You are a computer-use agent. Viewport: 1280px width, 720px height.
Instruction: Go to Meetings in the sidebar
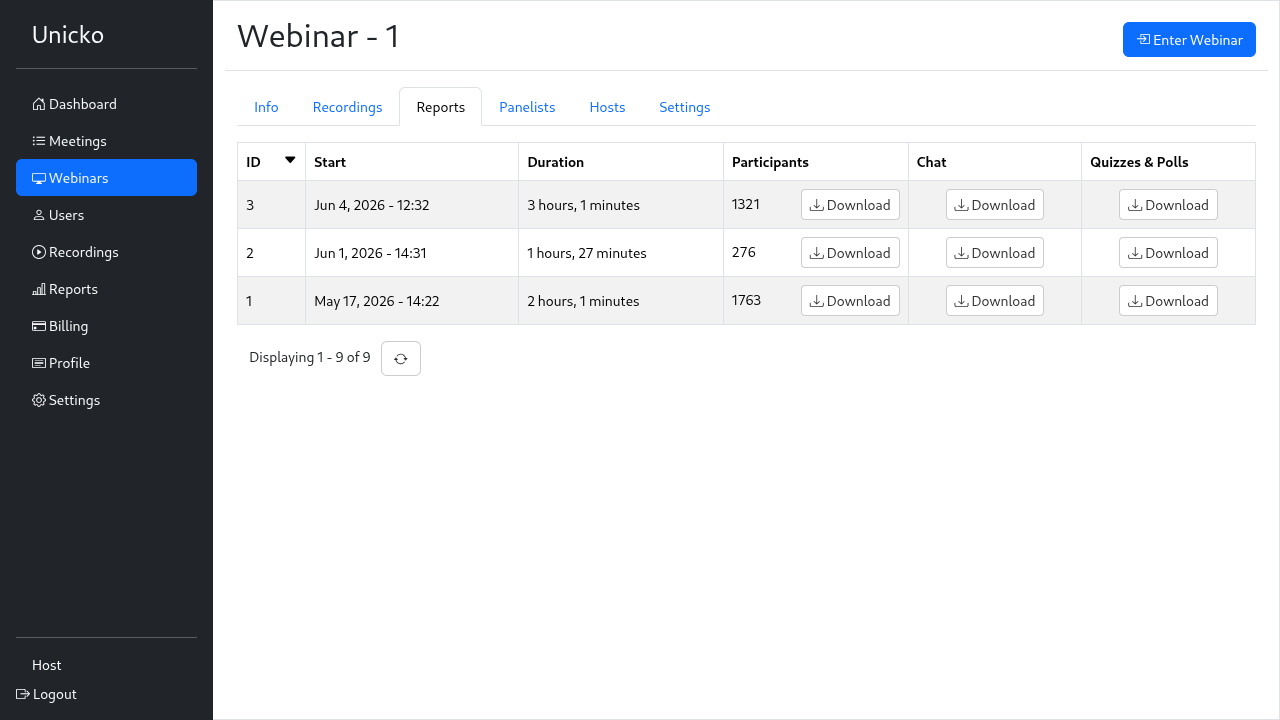click(x=106, y=141)
